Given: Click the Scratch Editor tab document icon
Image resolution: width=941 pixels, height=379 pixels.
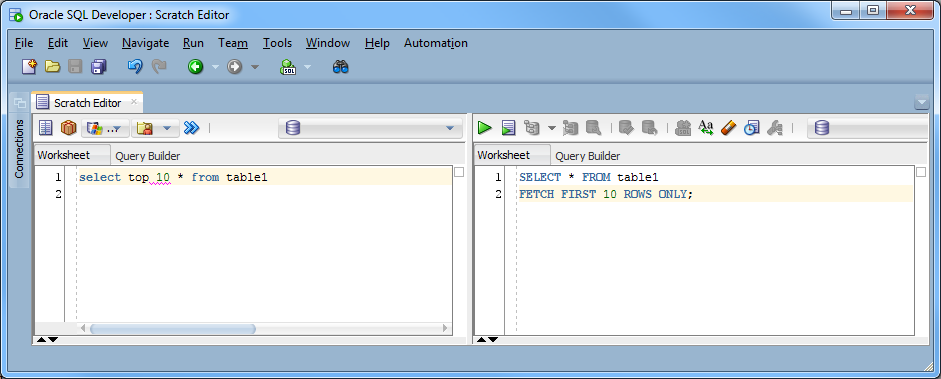Looking at the screenshot, I should 43,103.
